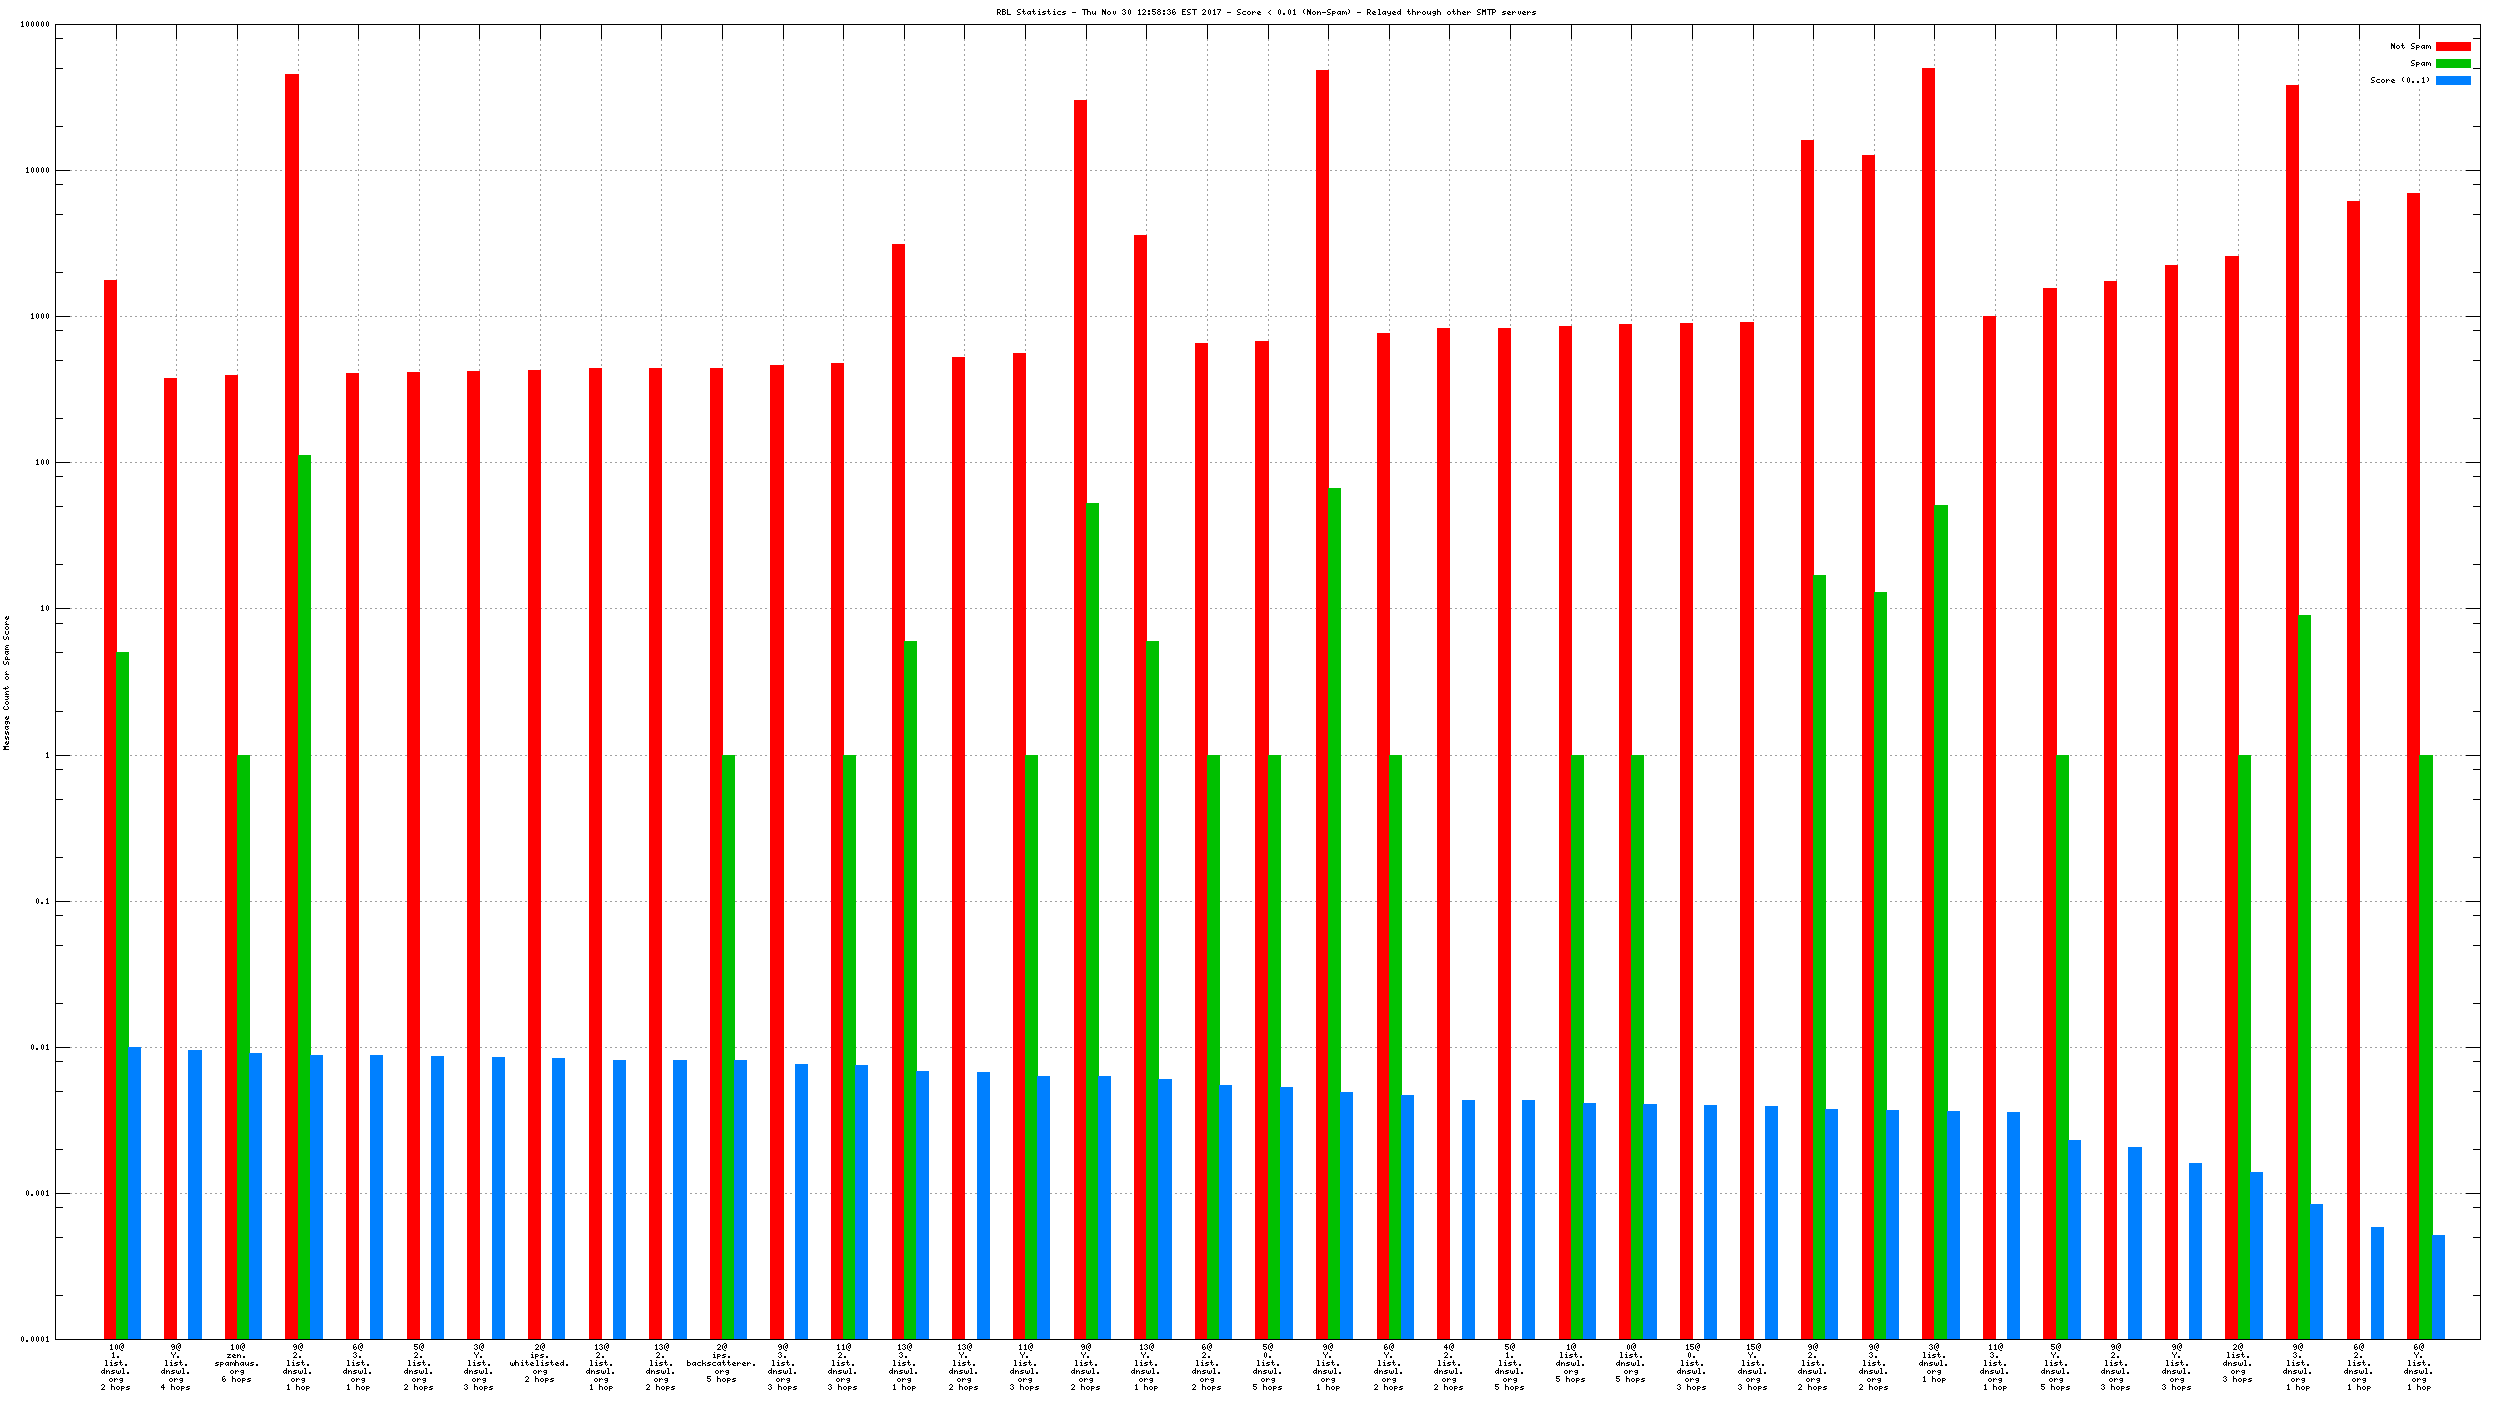
Task: Click the red Not Spam legend swatch
Action: pyautogui.click(x=2452, y=46)
